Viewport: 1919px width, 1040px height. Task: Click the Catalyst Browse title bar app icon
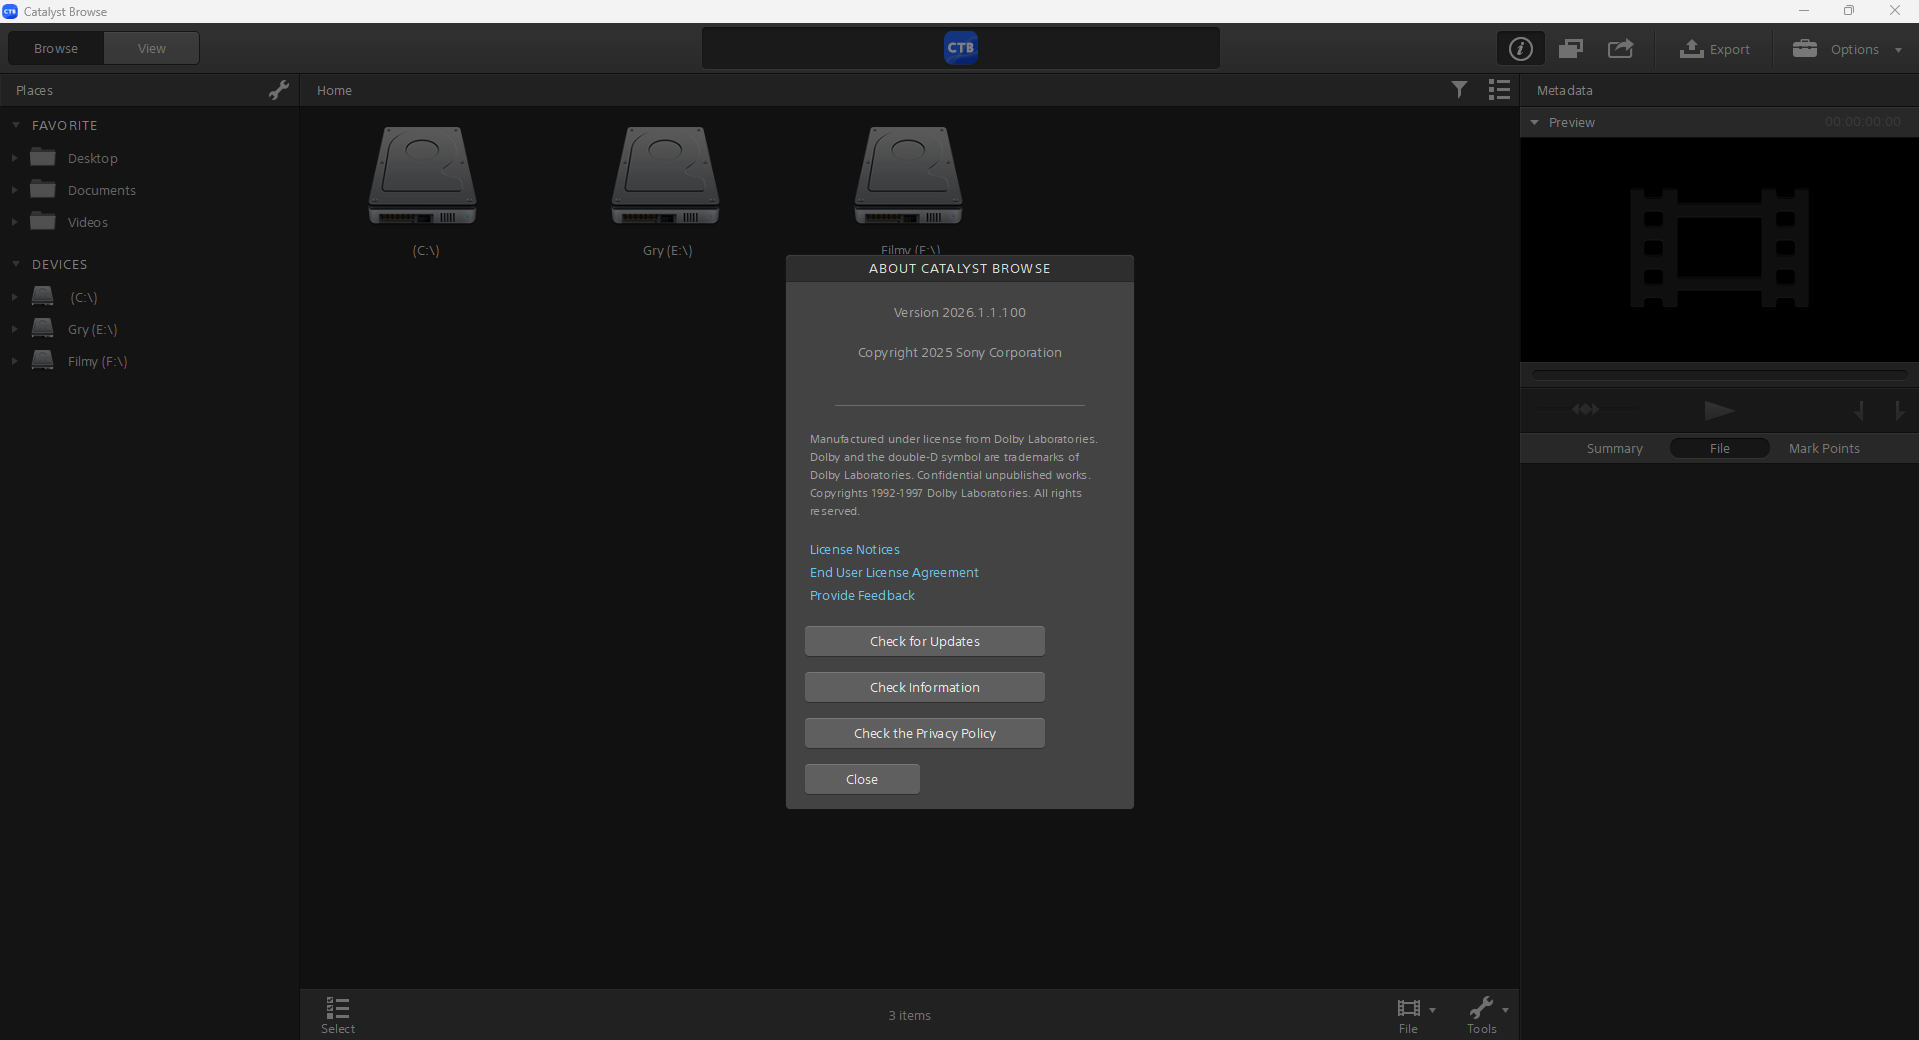[x=10, y=11]
